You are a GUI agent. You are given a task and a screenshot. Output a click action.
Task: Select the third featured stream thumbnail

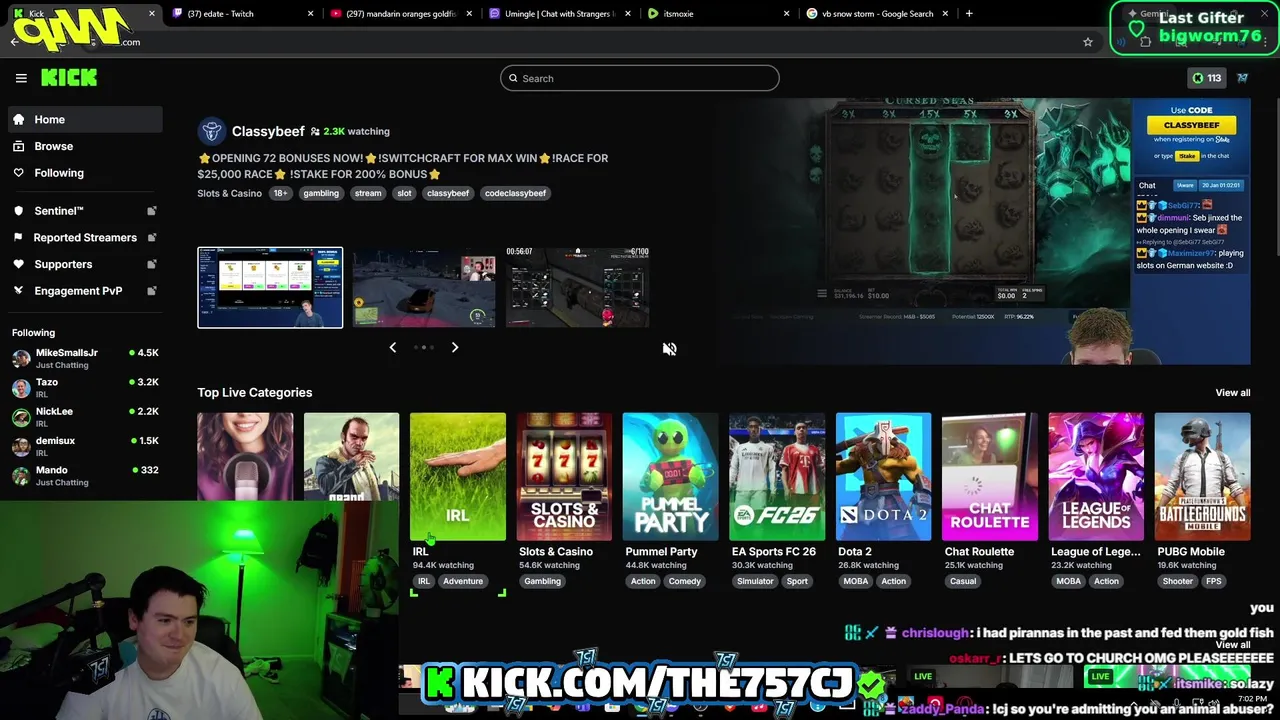pyautogui.click(x=578, y=287)
